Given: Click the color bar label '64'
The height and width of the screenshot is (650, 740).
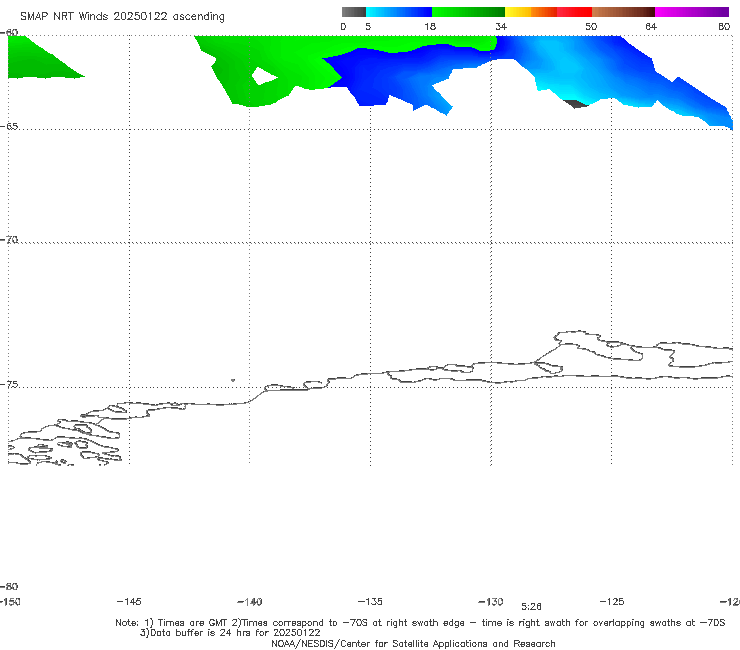Looking at the screenshot, I should tap(651, 26).
